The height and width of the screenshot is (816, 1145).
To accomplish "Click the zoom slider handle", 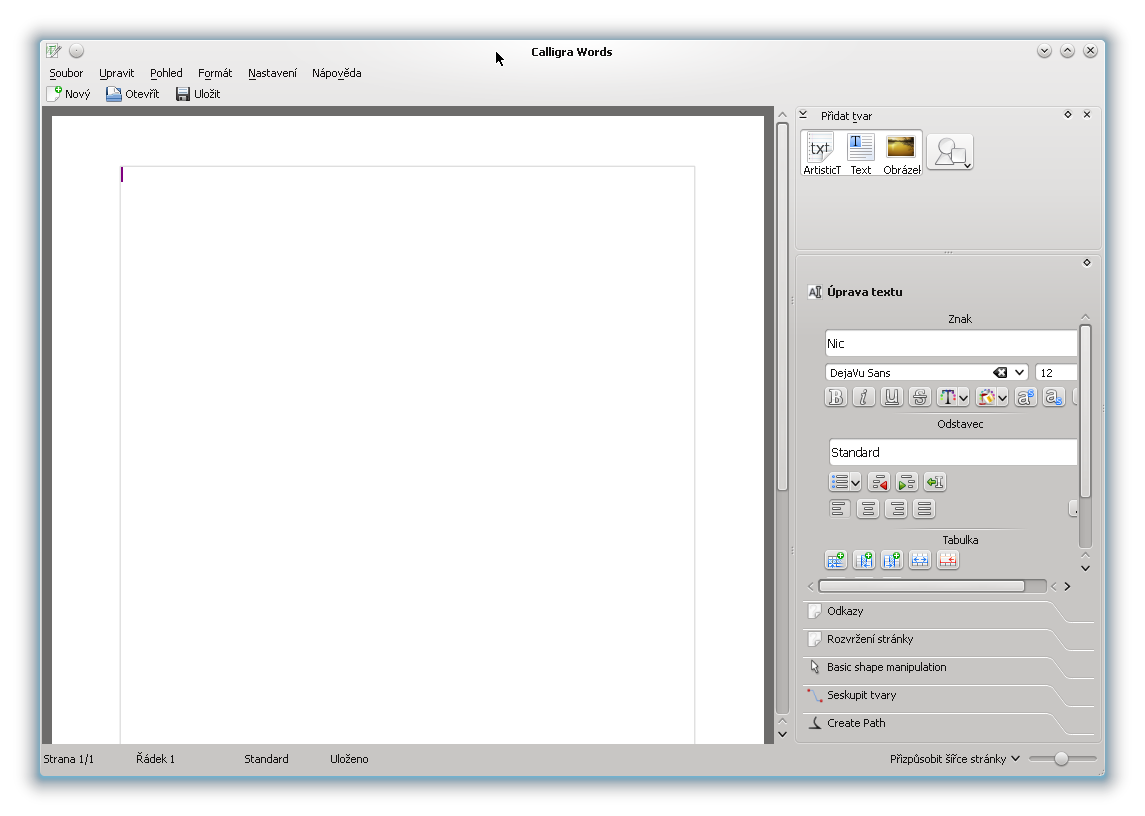I will tap(1061, 759).
